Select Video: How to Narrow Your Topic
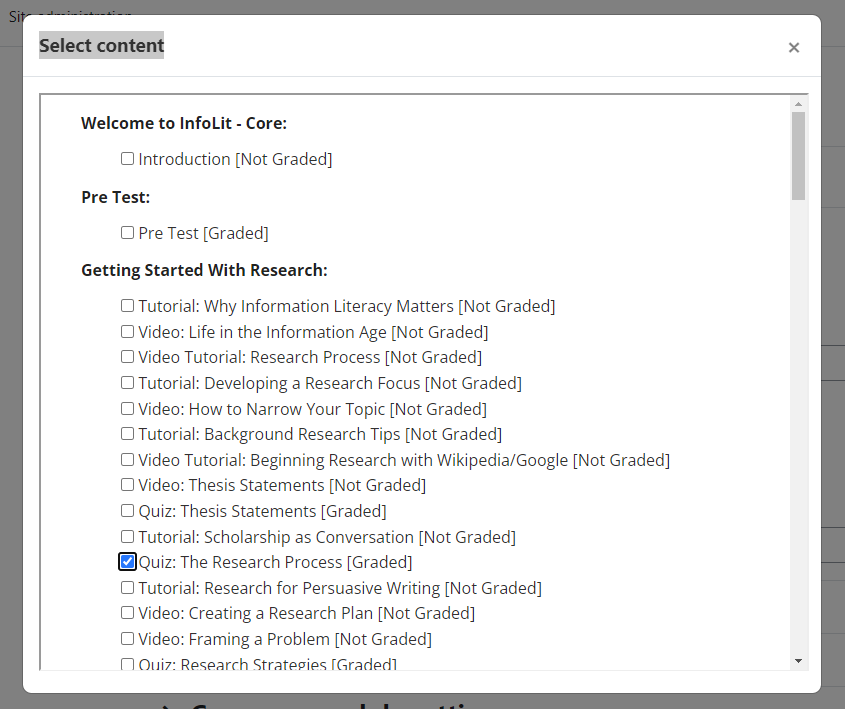Viewport: 845px width, 709px height. click(x=127, y=408)
